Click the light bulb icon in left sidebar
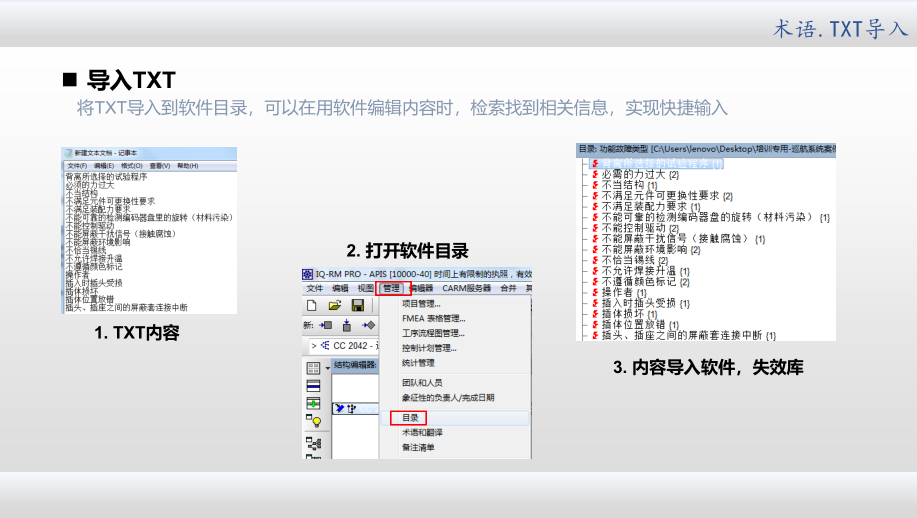This screenshot has width=917, height=518. pyautogui.click(x=314, y=420)
